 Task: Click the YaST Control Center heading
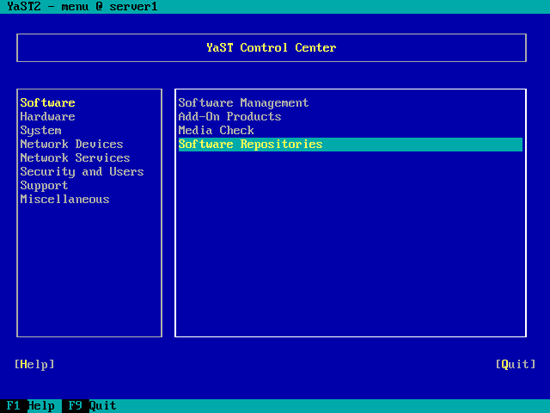coord(271,48)
